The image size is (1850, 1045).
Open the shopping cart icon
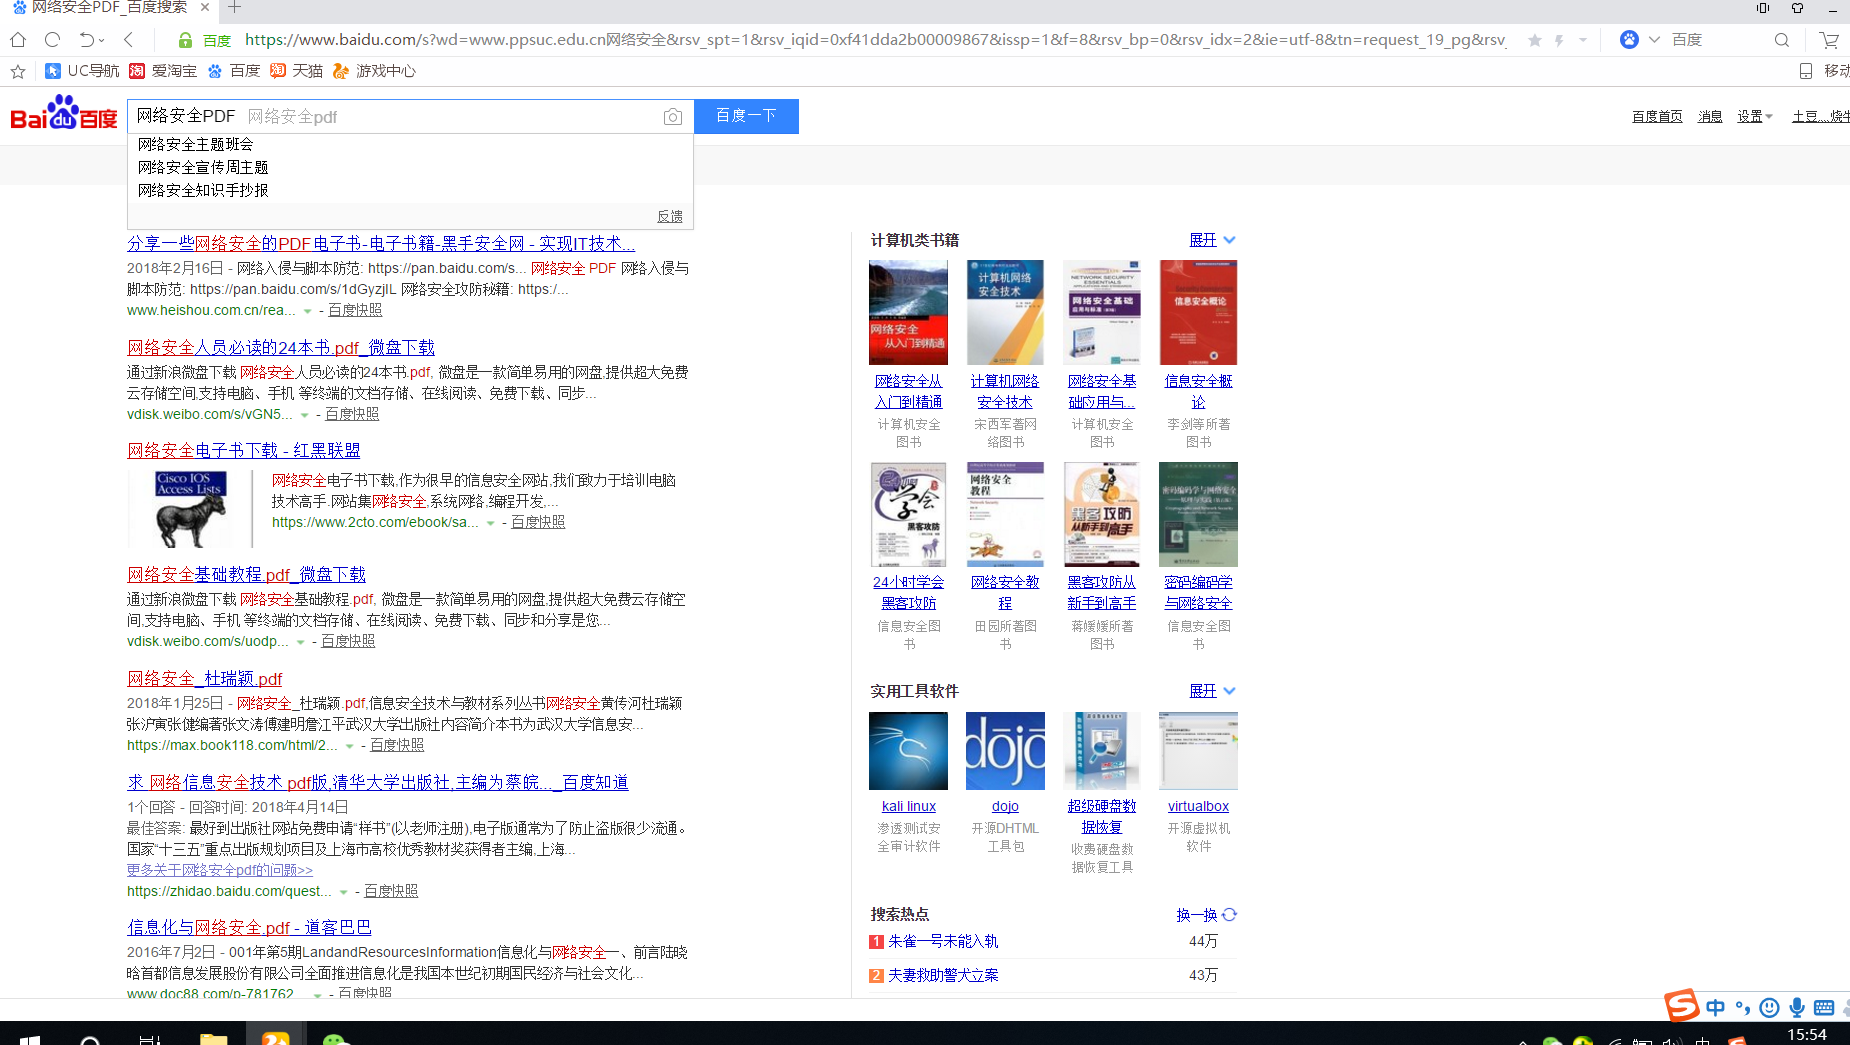click(x=1829, y=40)
